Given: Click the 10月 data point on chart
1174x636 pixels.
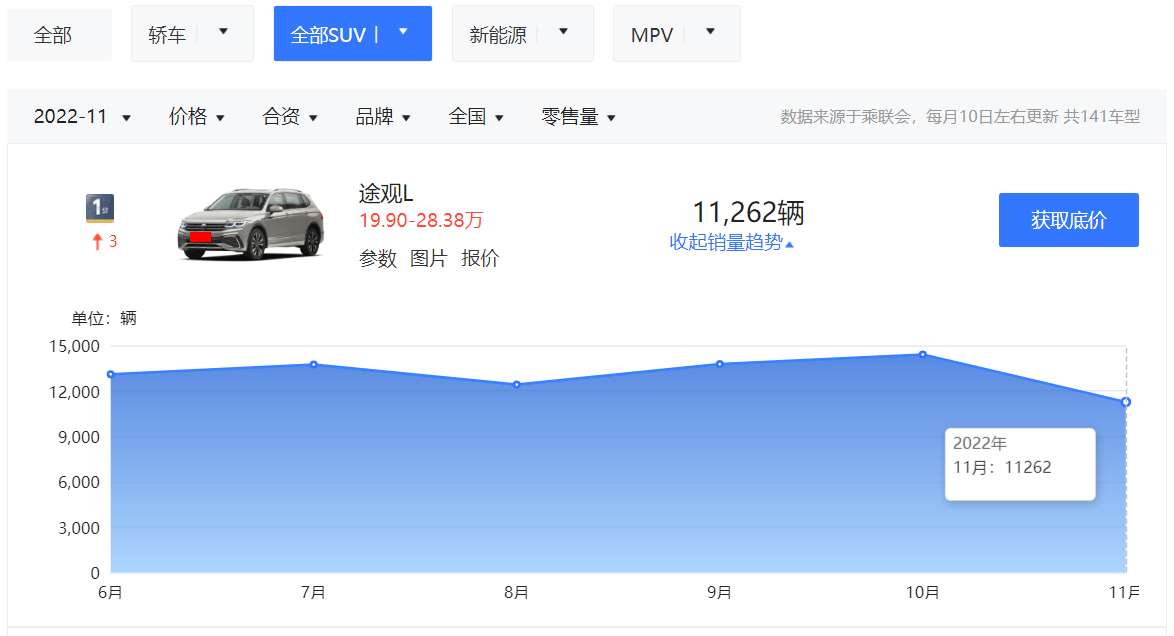Looking at the screenshot, I should [x=922, y=354].
